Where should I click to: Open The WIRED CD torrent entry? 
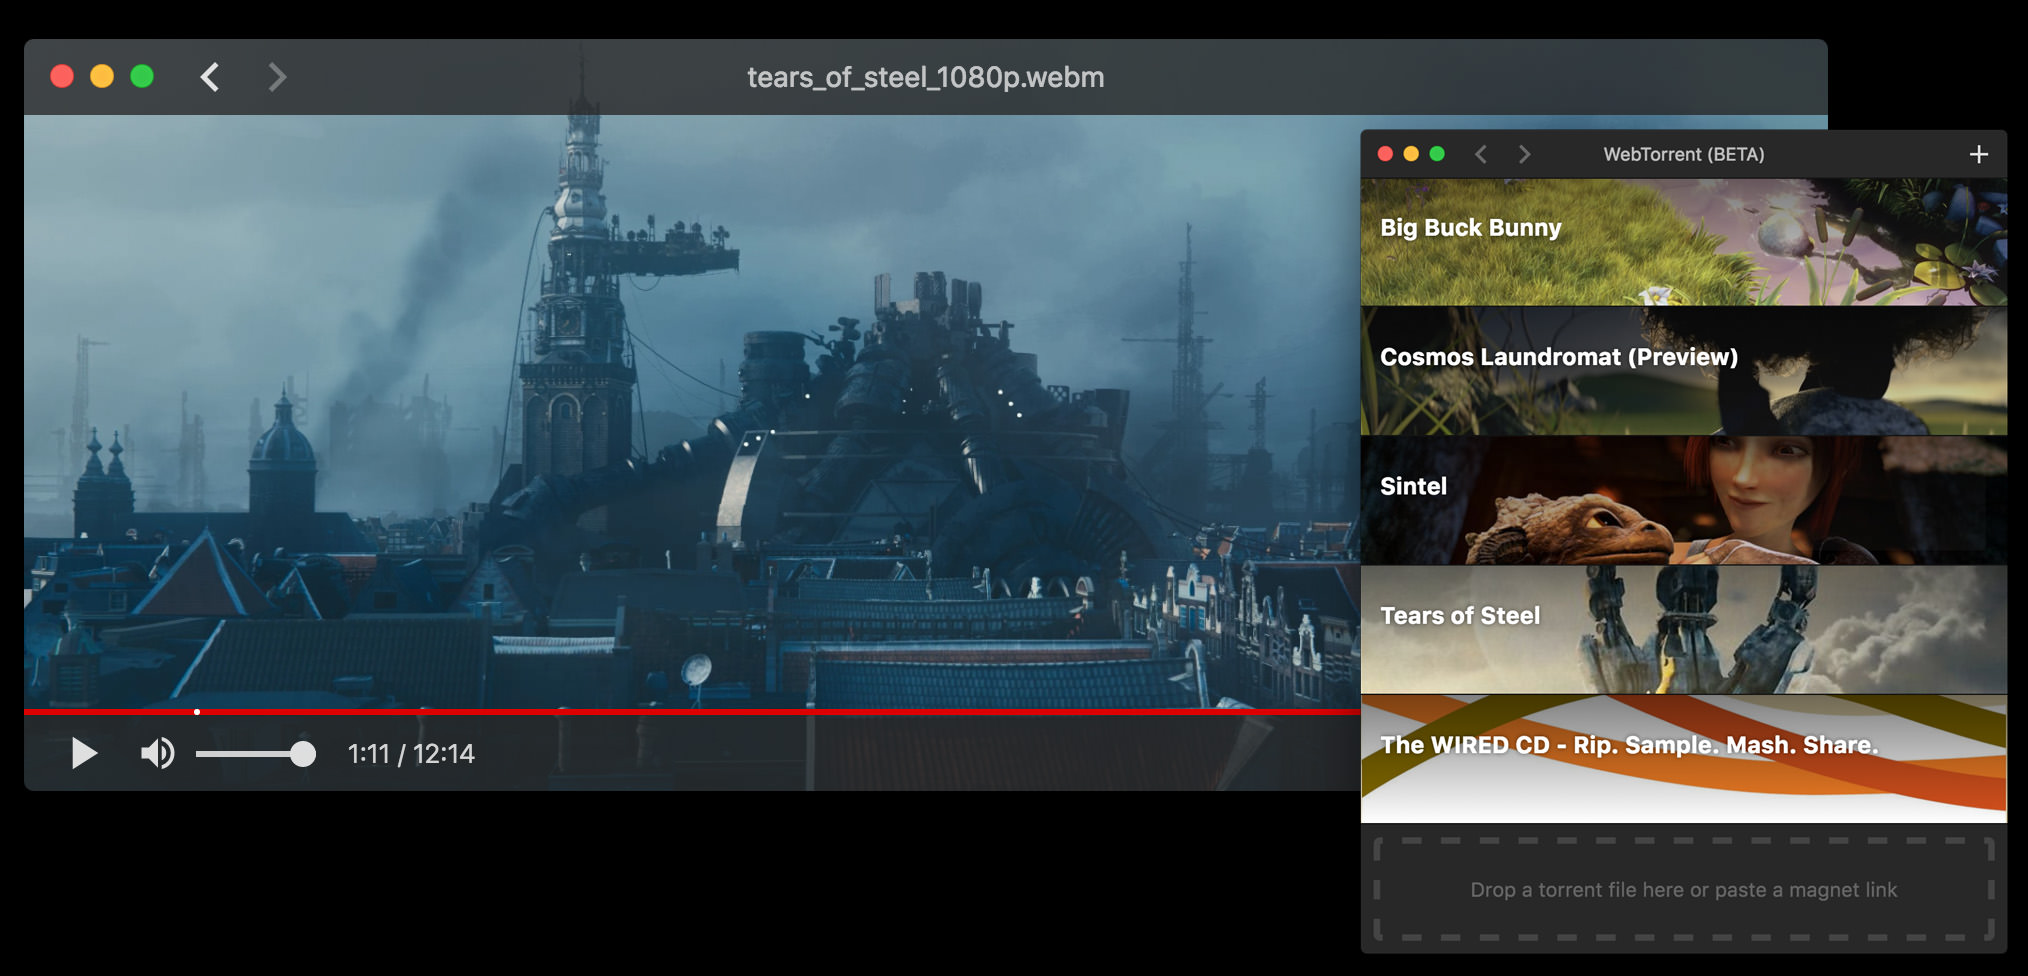(x=1682, y=759)
